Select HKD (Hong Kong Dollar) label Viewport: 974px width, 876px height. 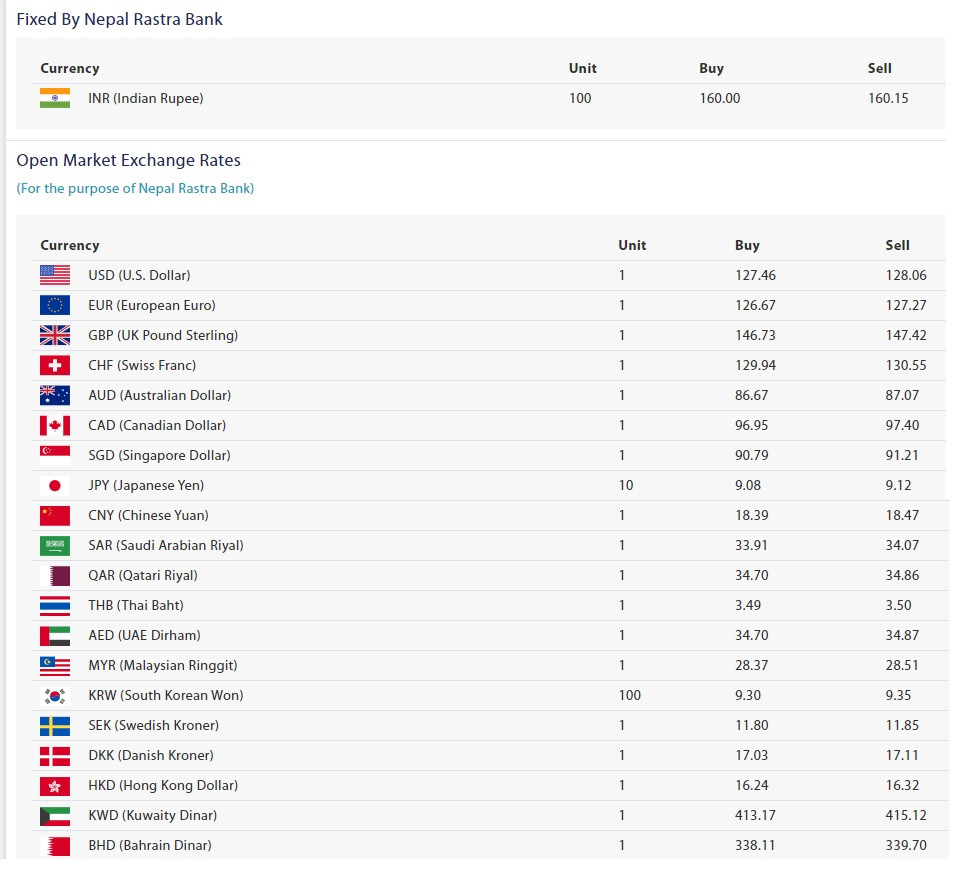[163, 786]
